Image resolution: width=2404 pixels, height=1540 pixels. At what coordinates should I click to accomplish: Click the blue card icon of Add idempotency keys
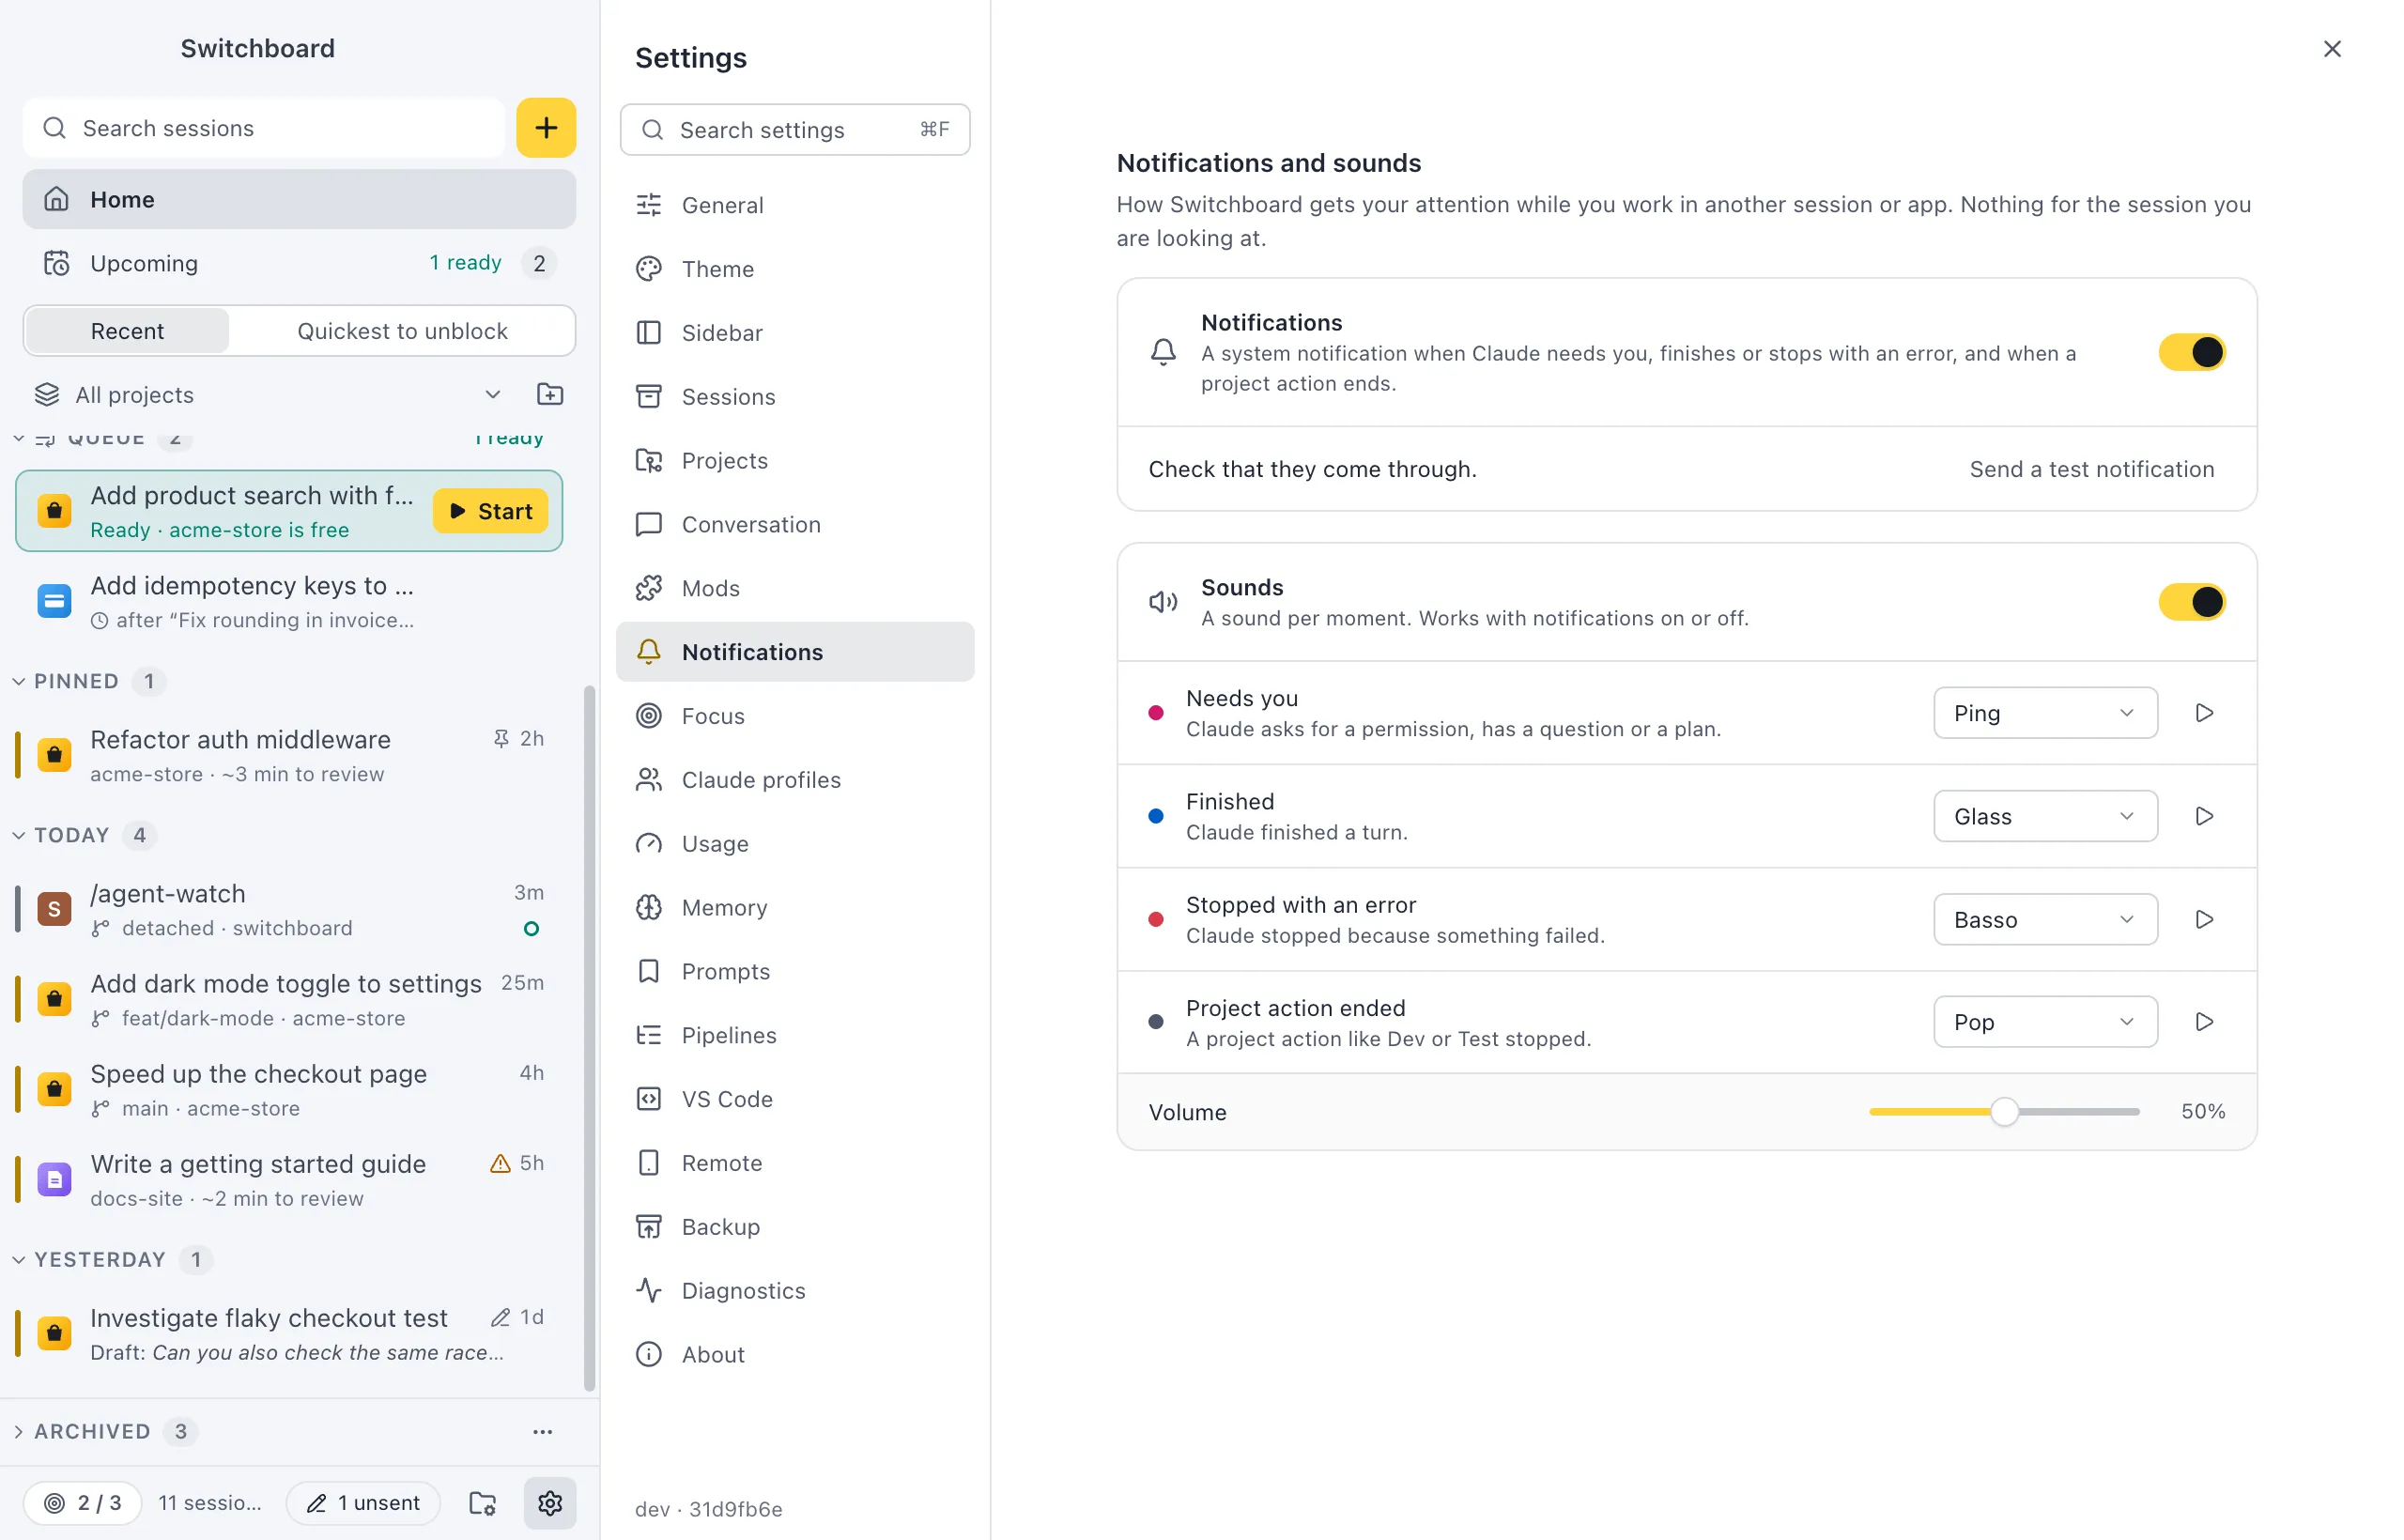click(55, 601)
